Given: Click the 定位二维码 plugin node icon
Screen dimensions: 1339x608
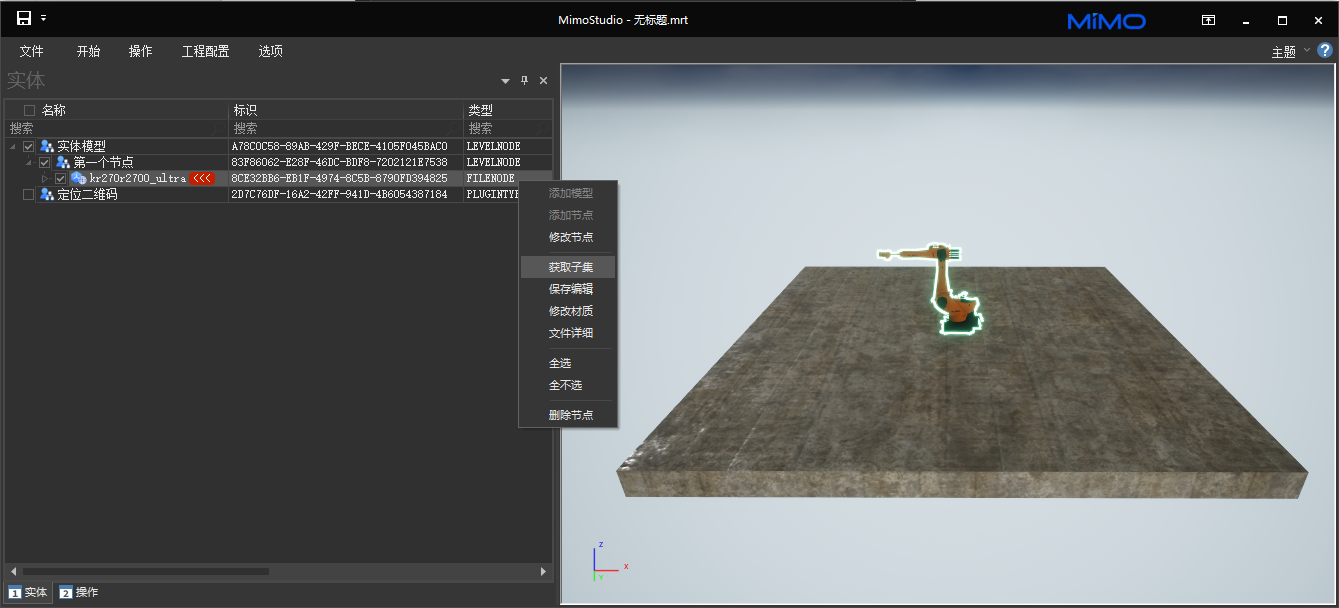Looking at the screenshot, I should pyautogui.click(x=47, y=194).
